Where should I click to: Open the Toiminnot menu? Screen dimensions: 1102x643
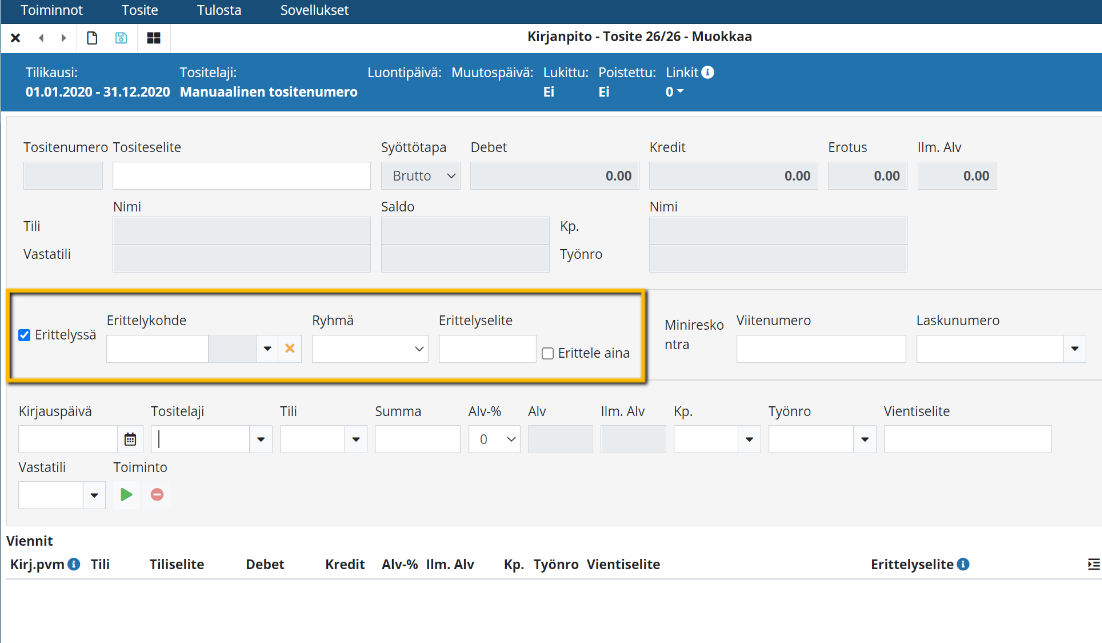52,11
